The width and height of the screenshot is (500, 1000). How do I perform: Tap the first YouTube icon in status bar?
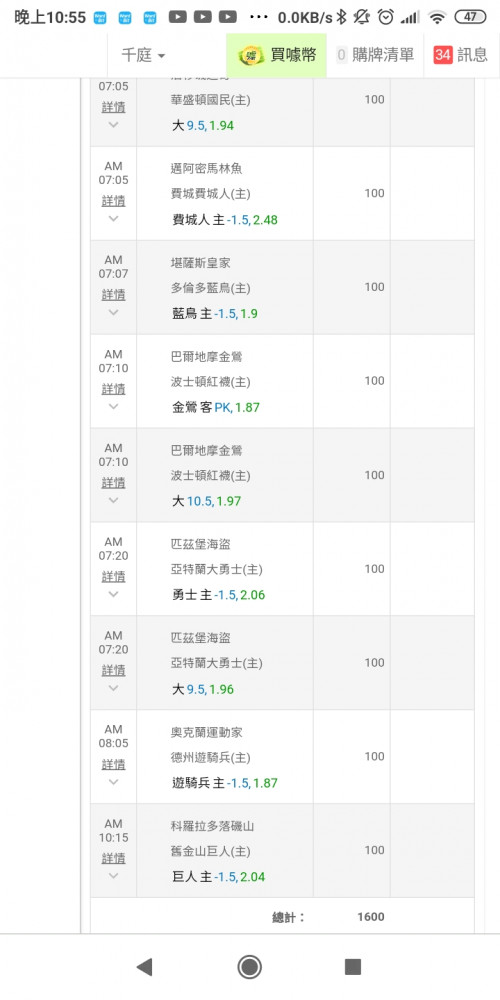pyautogui.click(x=177, y=18)
